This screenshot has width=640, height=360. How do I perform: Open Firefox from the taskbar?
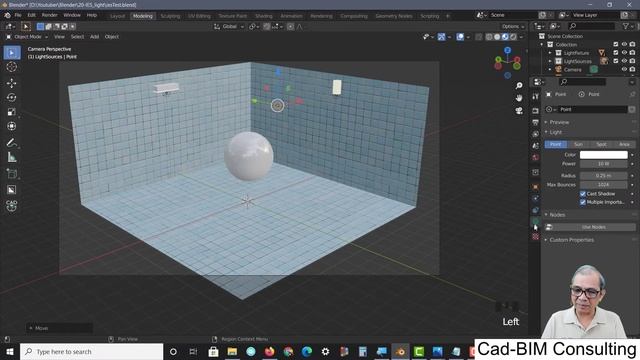[269, 351]
